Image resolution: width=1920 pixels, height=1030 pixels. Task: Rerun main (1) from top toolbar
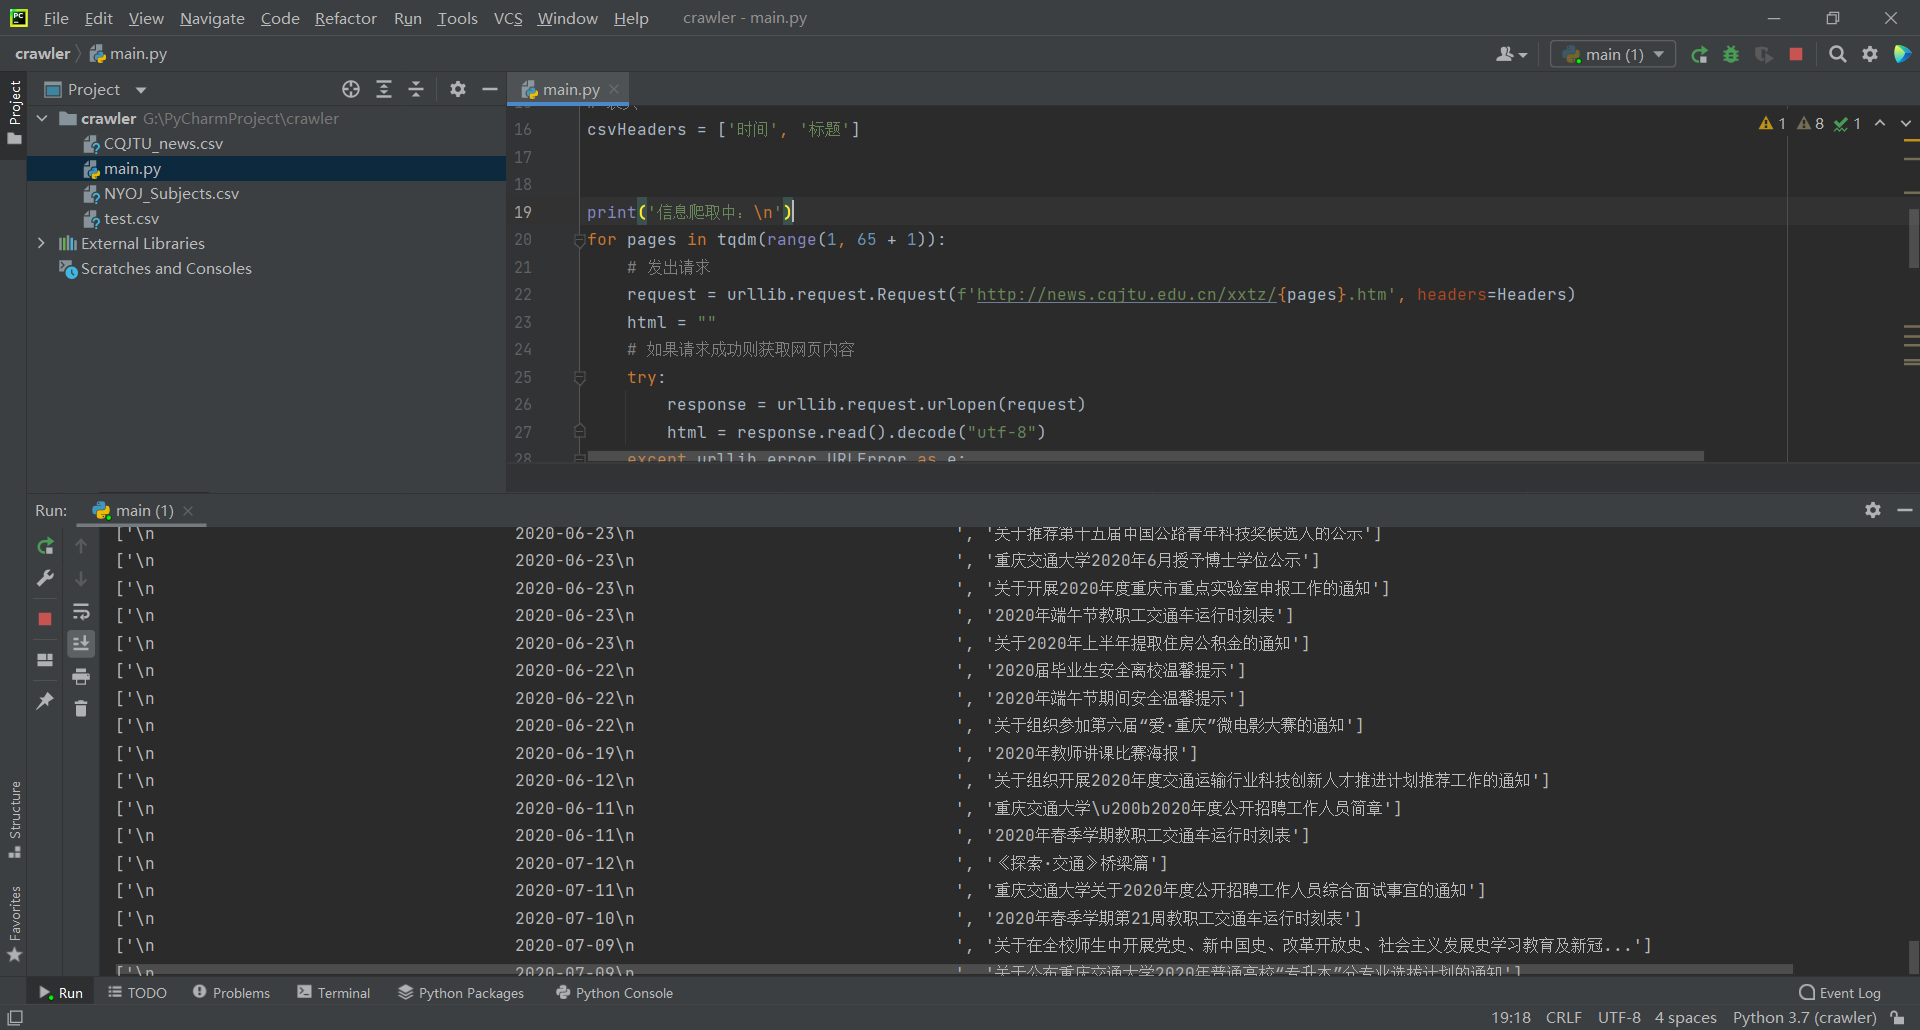pyautogui.click(x=1699, y=55)
